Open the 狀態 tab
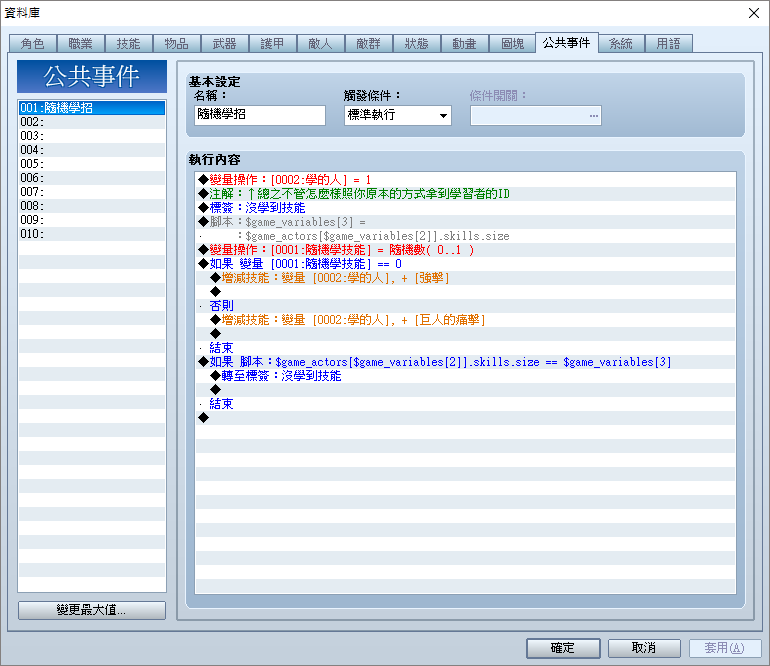 (x=417, y=44)
